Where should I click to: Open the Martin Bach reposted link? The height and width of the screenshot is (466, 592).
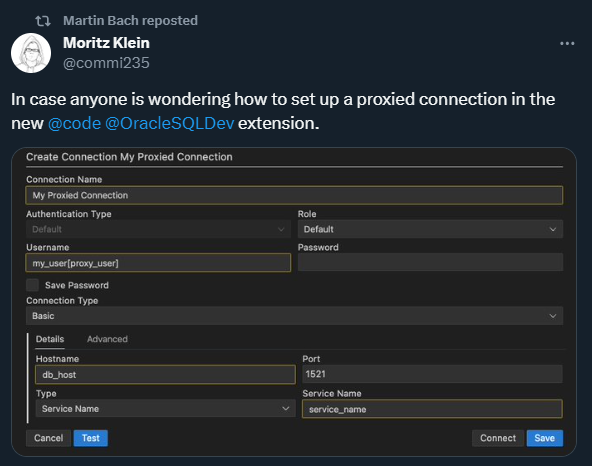[x=130, y=20]
